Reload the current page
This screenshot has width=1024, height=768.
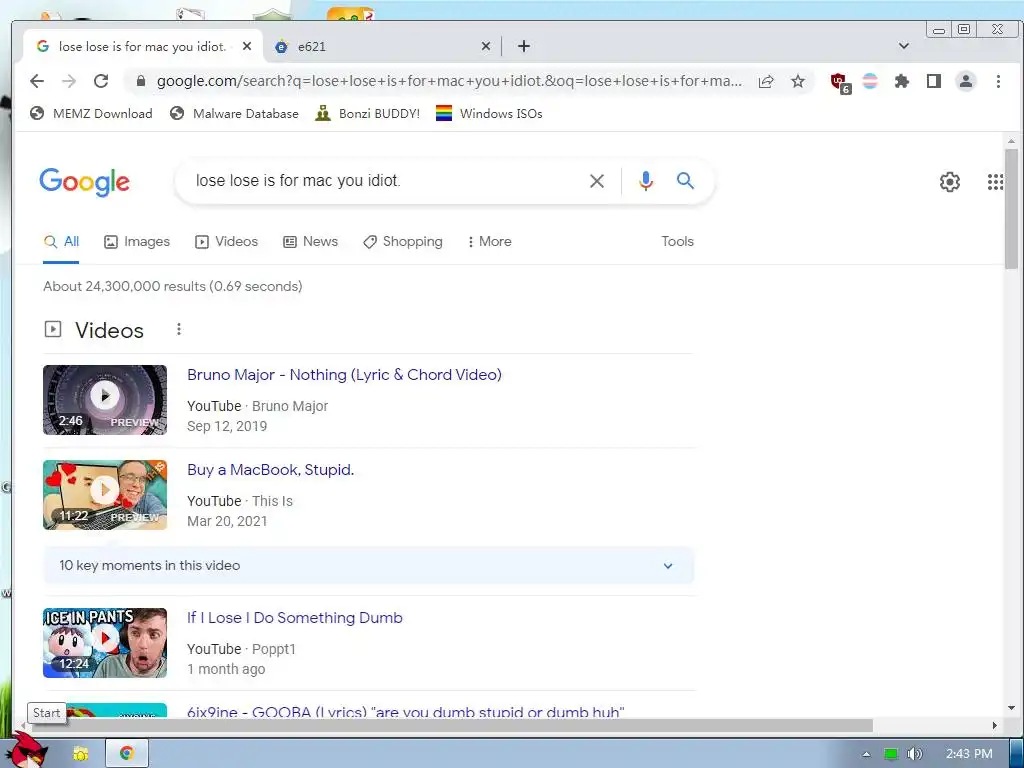101,81
